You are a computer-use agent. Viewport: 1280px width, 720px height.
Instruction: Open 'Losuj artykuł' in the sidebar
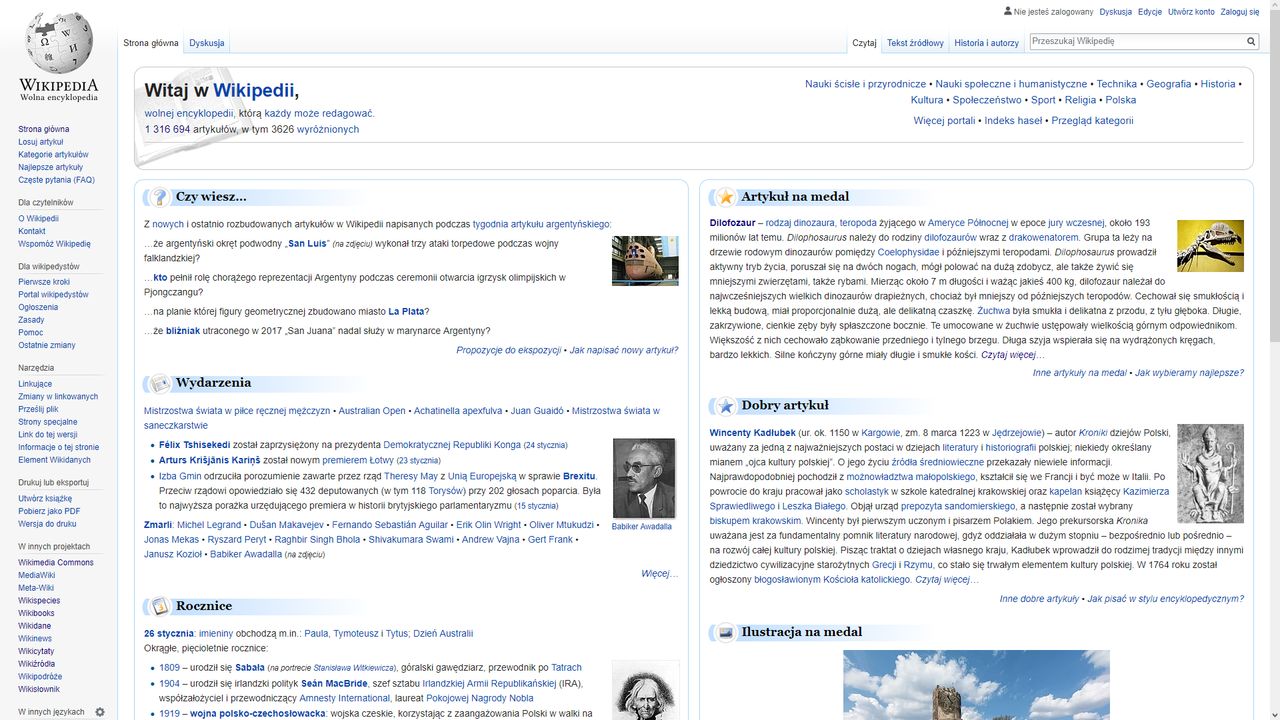tap(41, 142)
